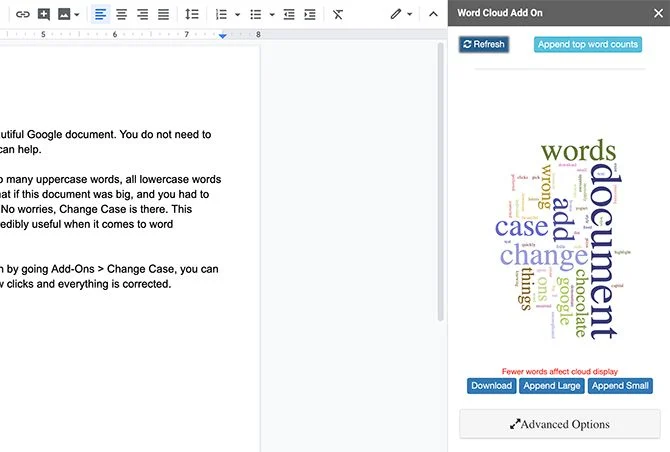Center align the text
The width and height of the screenshot is (670, 452).
(x=121, y=15)
